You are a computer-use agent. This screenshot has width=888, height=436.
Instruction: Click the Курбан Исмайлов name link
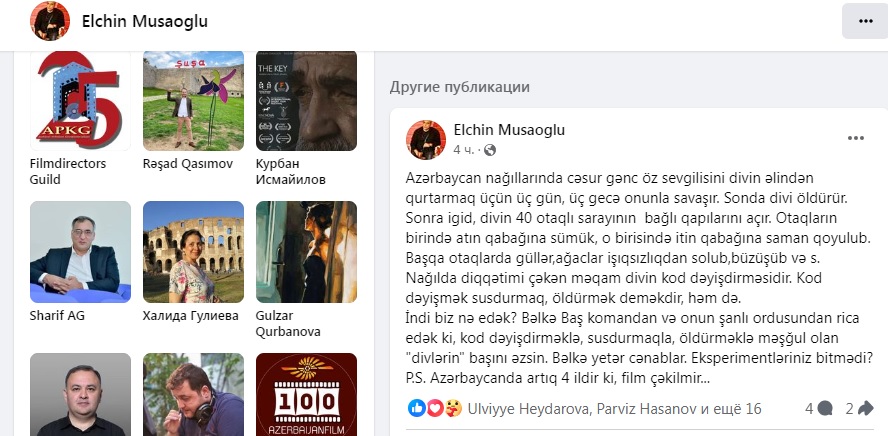pos(285,172)
